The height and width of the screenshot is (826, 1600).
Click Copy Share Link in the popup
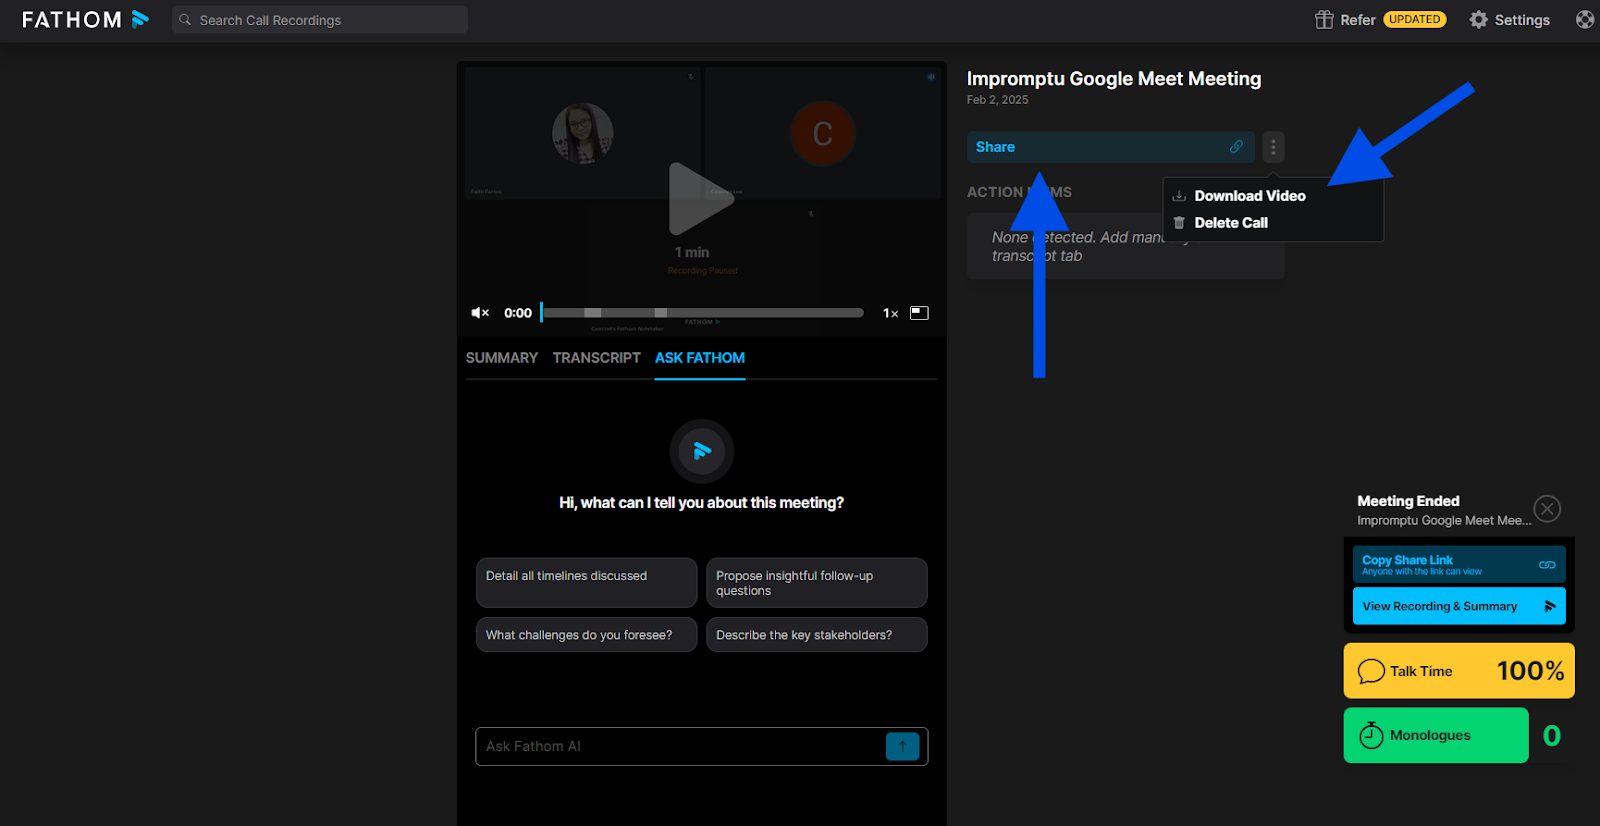click(1459, 565)
